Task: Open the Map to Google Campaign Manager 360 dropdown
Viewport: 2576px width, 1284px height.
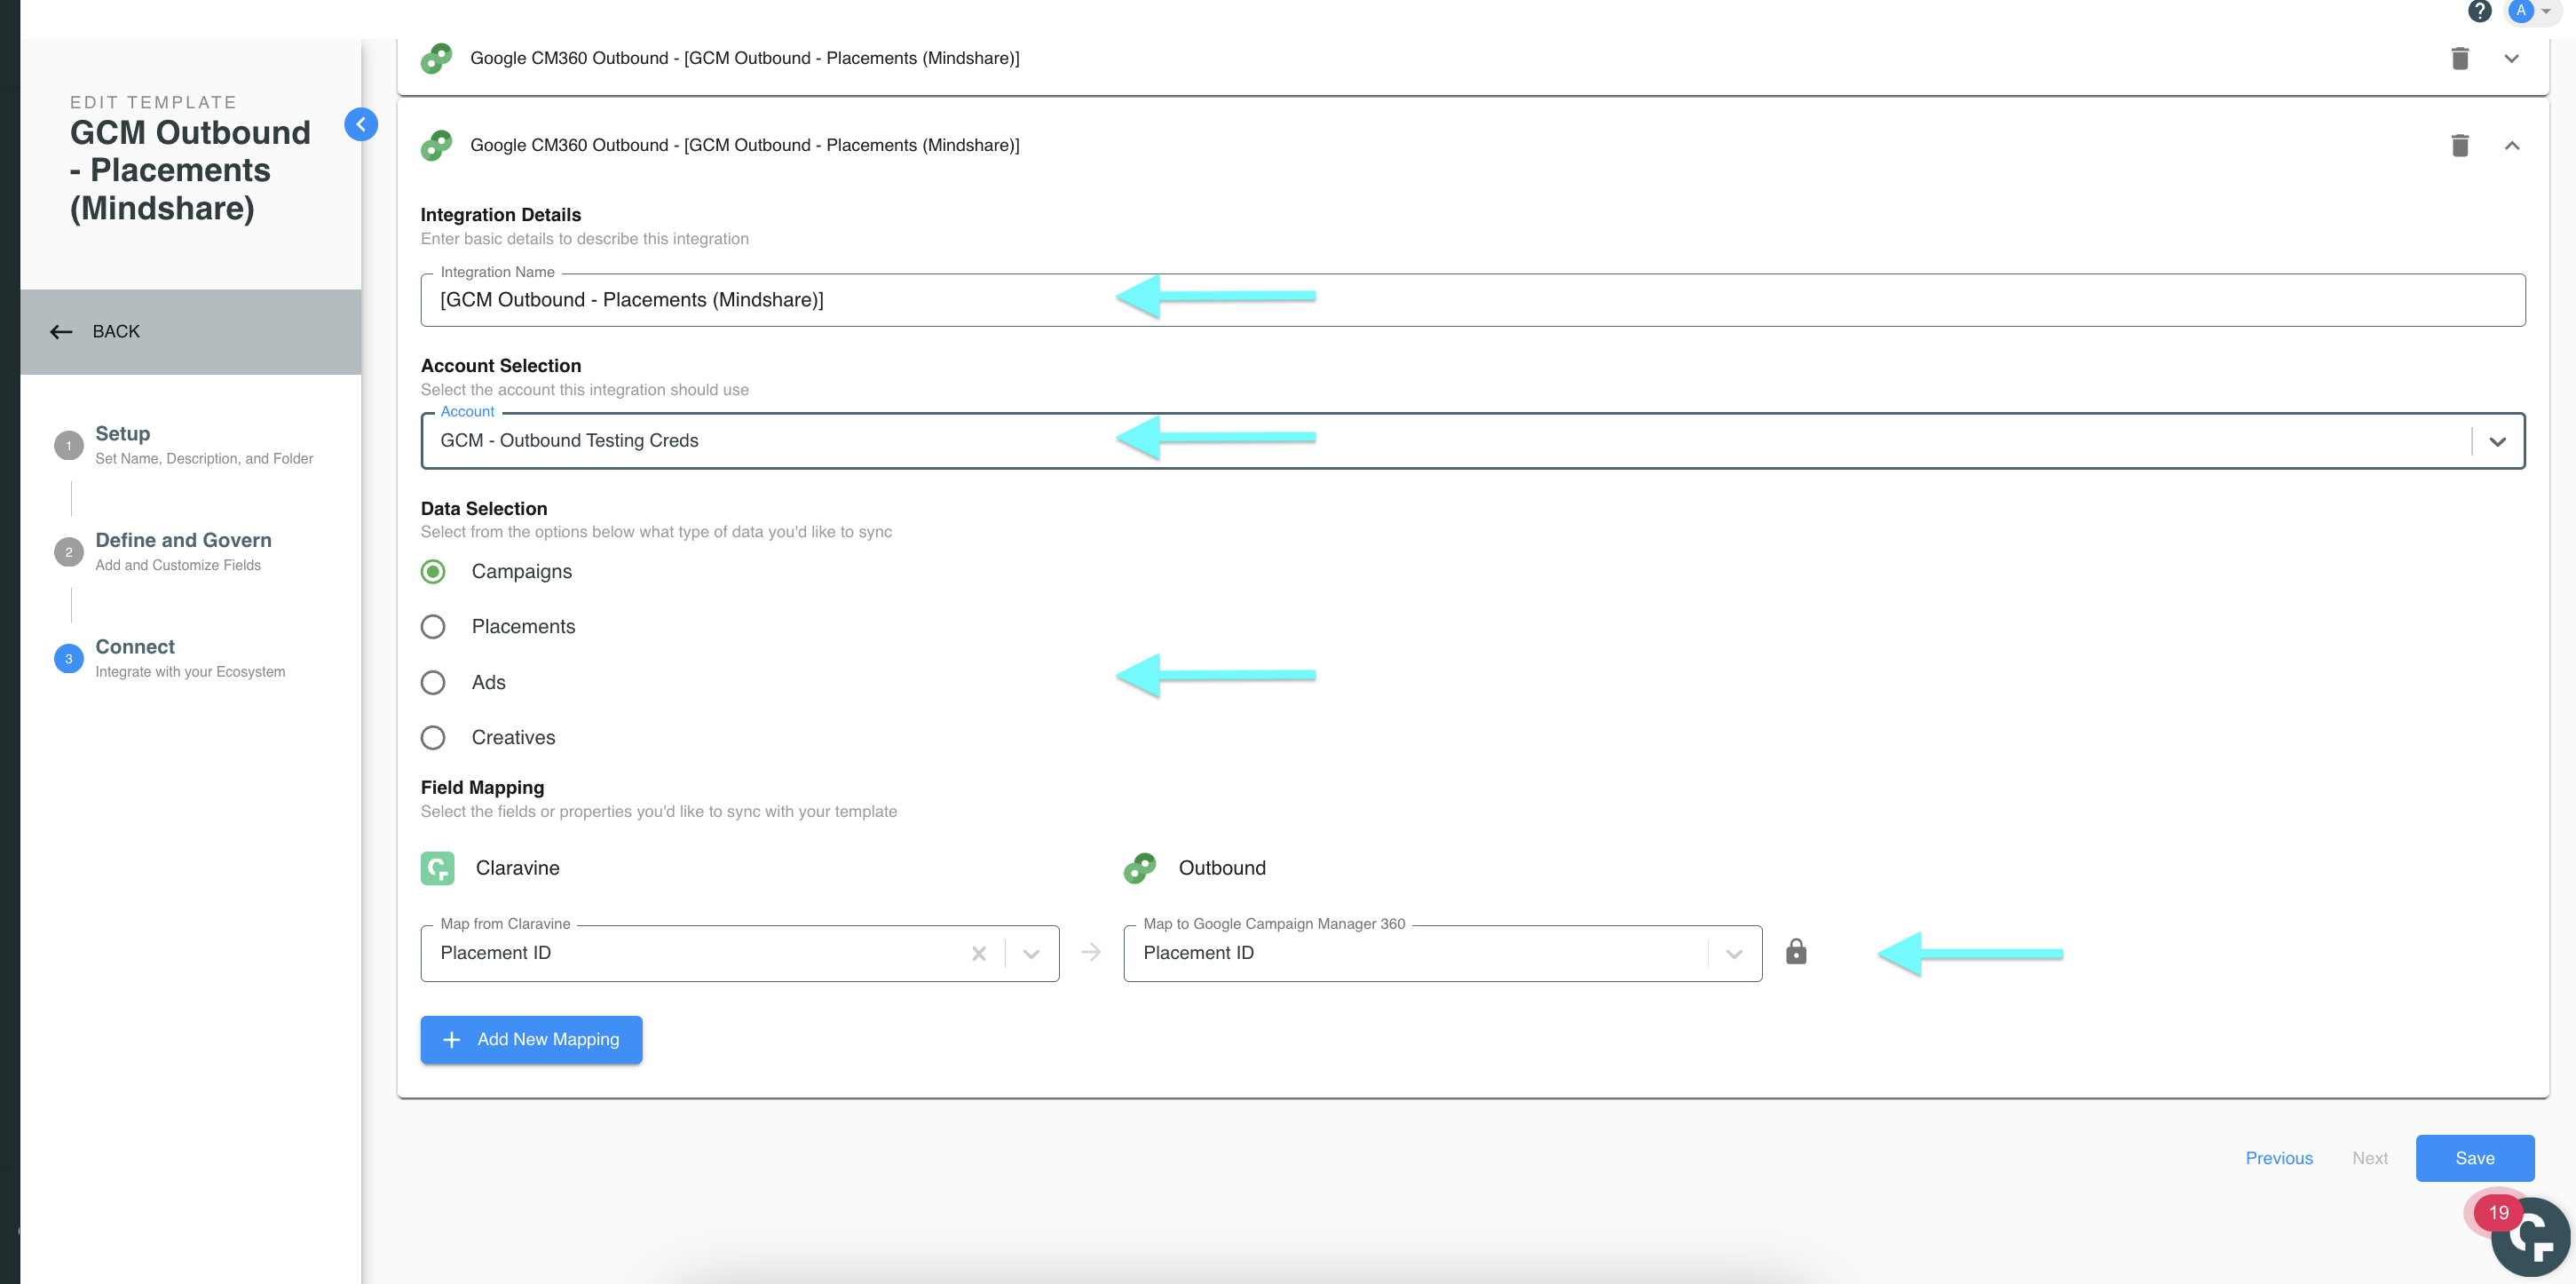Action: pos(1733,952)
